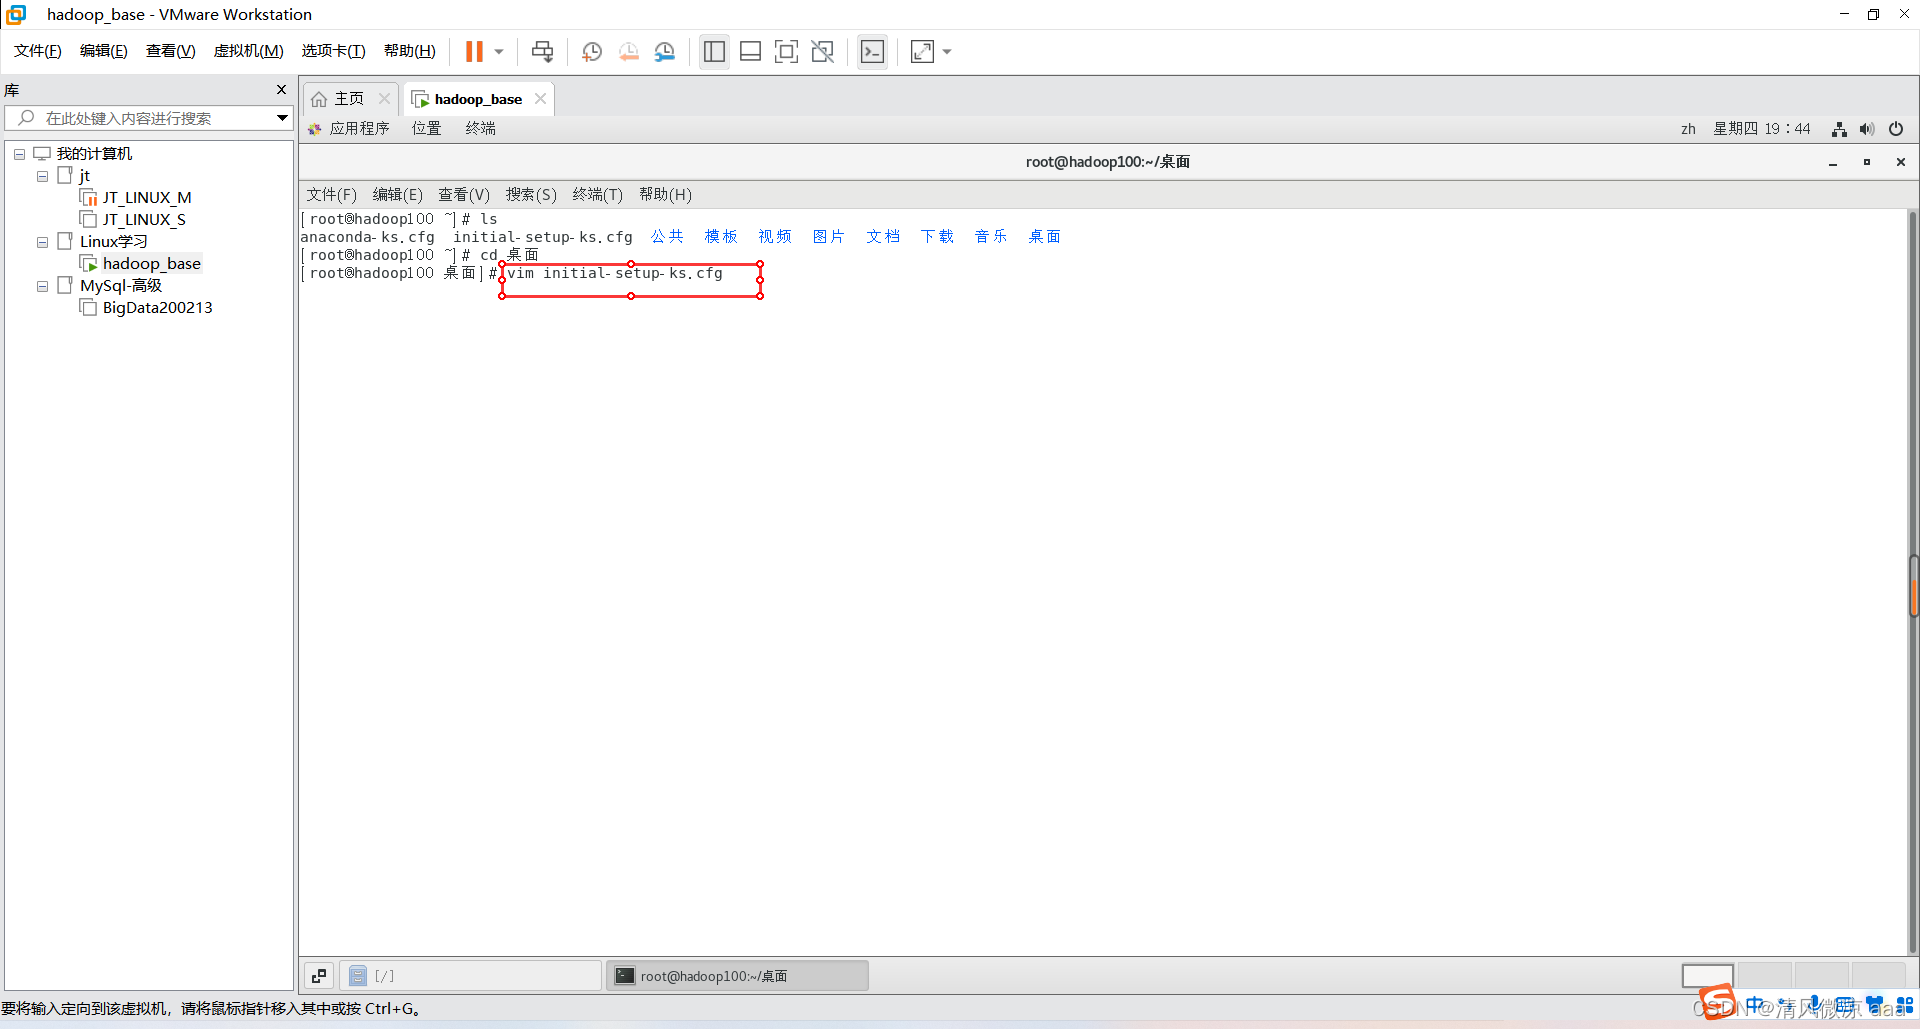Open the console view icon
Viewport: 1920px width, 1029px height.
[x=872, y=51]
